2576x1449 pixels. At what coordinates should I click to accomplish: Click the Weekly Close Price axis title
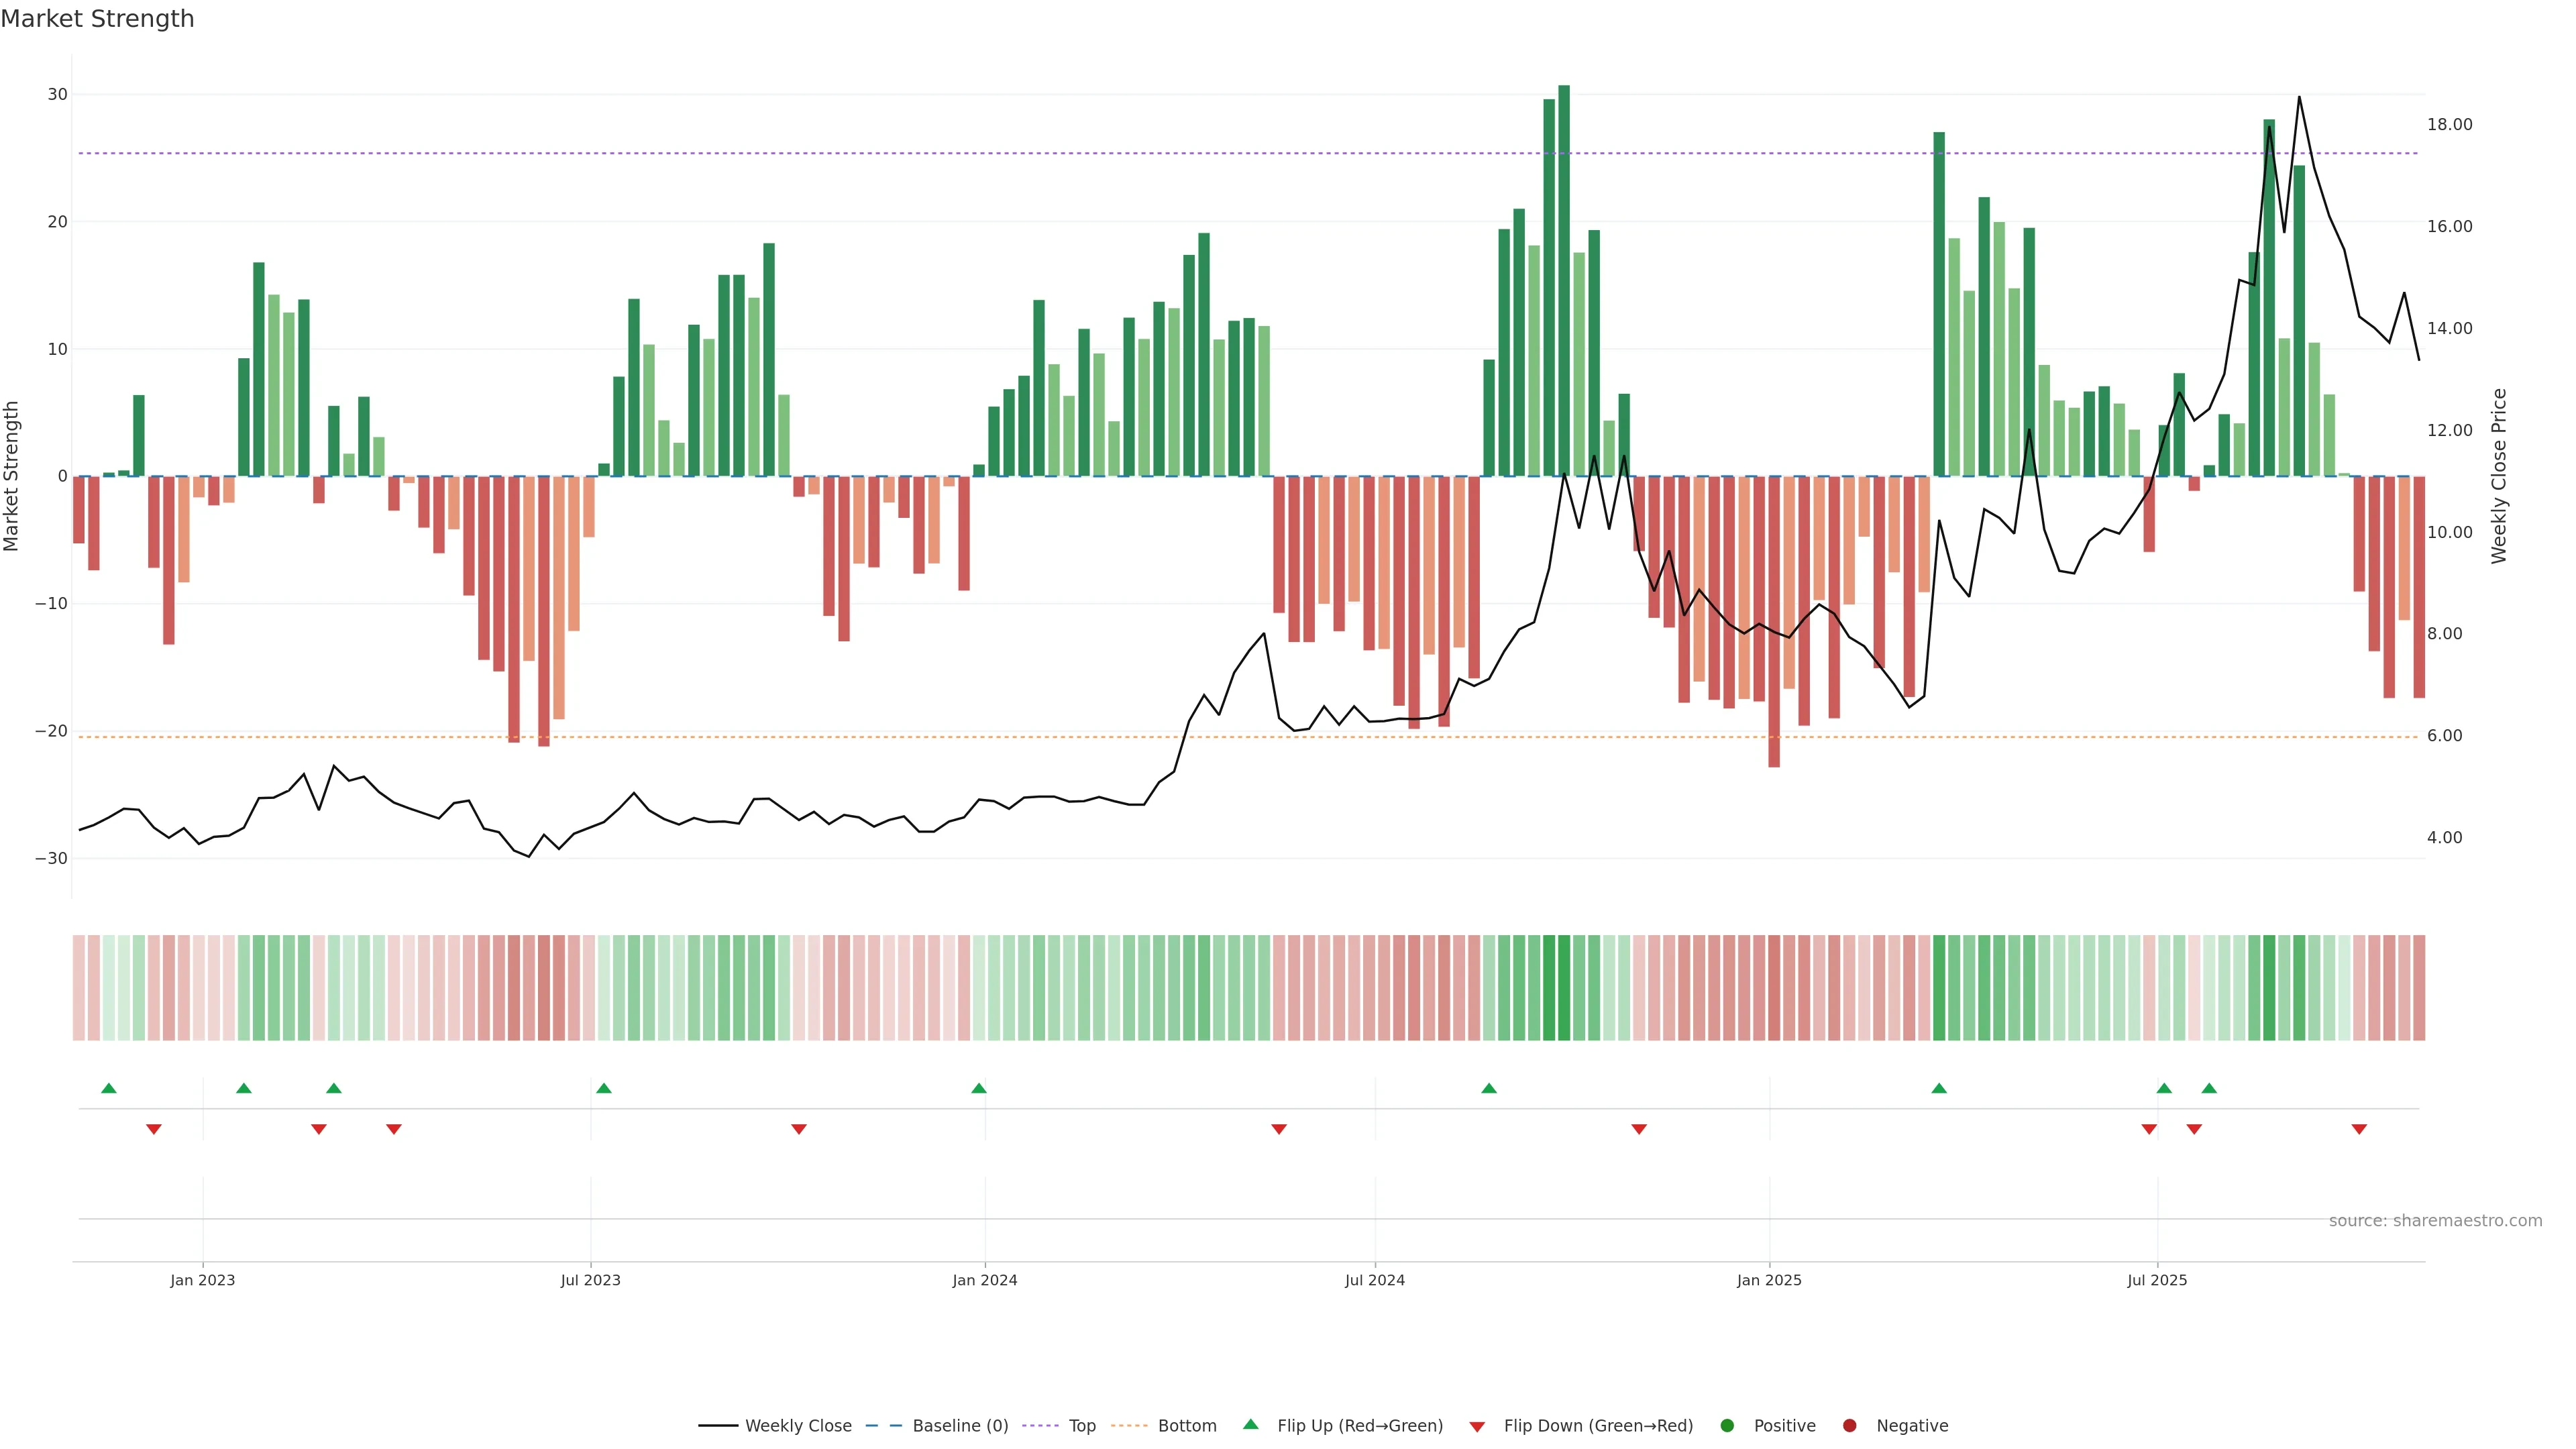pyautogui.click(x=2499, y=476)
